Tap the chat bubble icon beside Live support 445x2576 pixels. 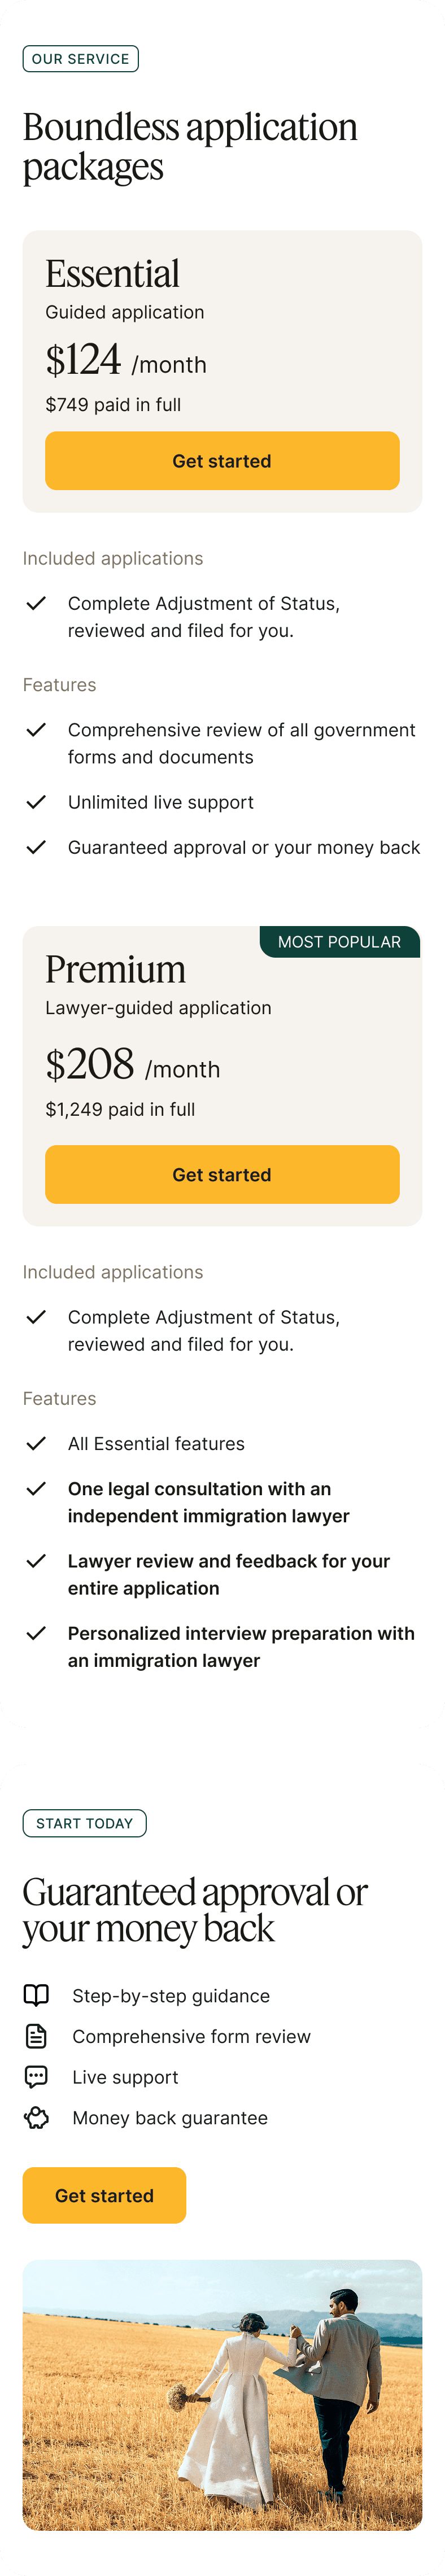click(x=36, y=2077)
